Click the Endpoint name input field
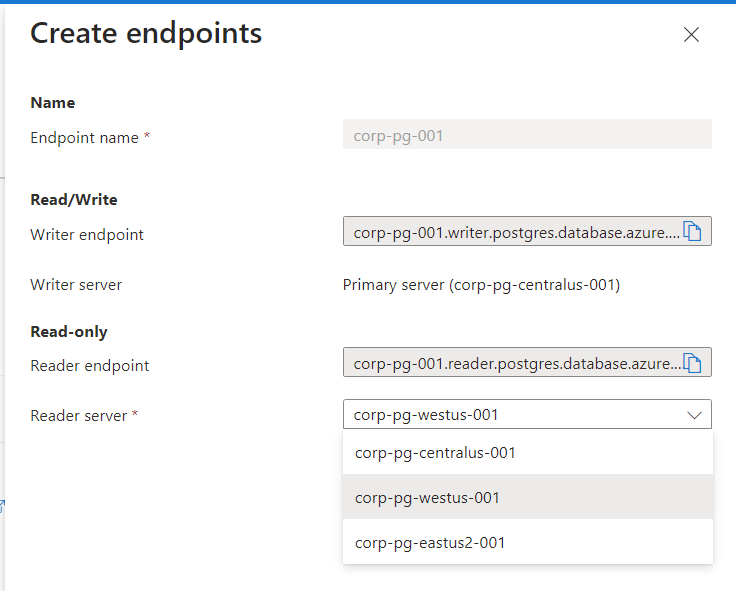The width and height of the screenshot is (736, 591). [527, 135]
